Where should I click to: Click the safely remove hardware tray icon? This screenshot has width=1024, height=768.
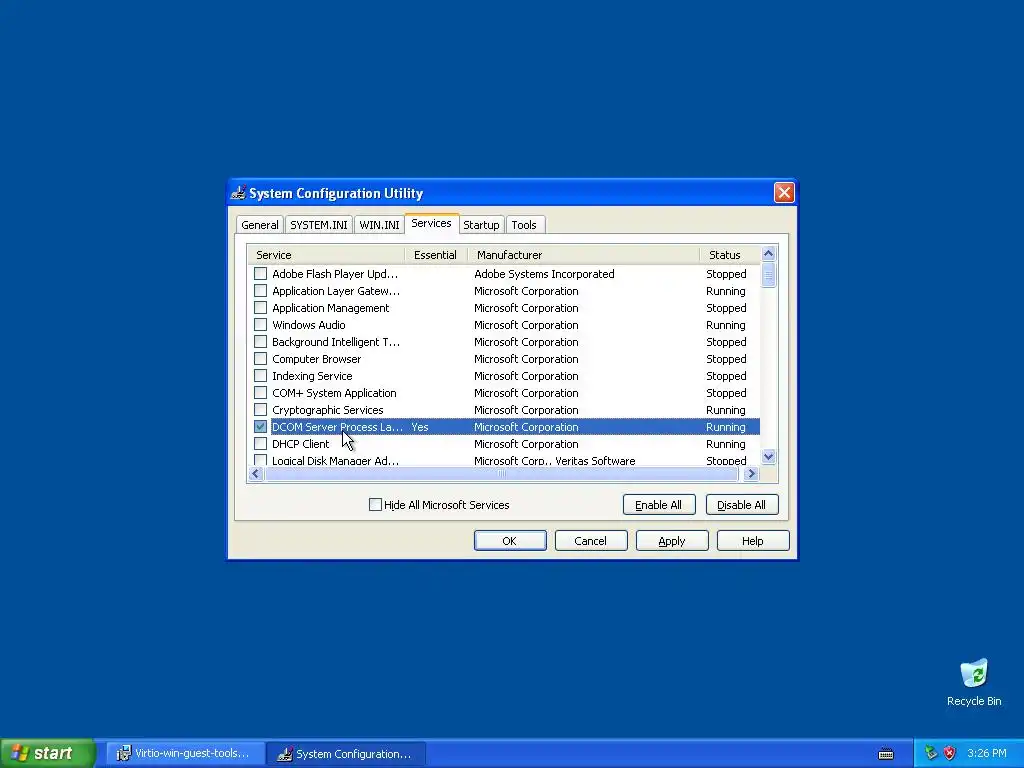click(931, 753)
